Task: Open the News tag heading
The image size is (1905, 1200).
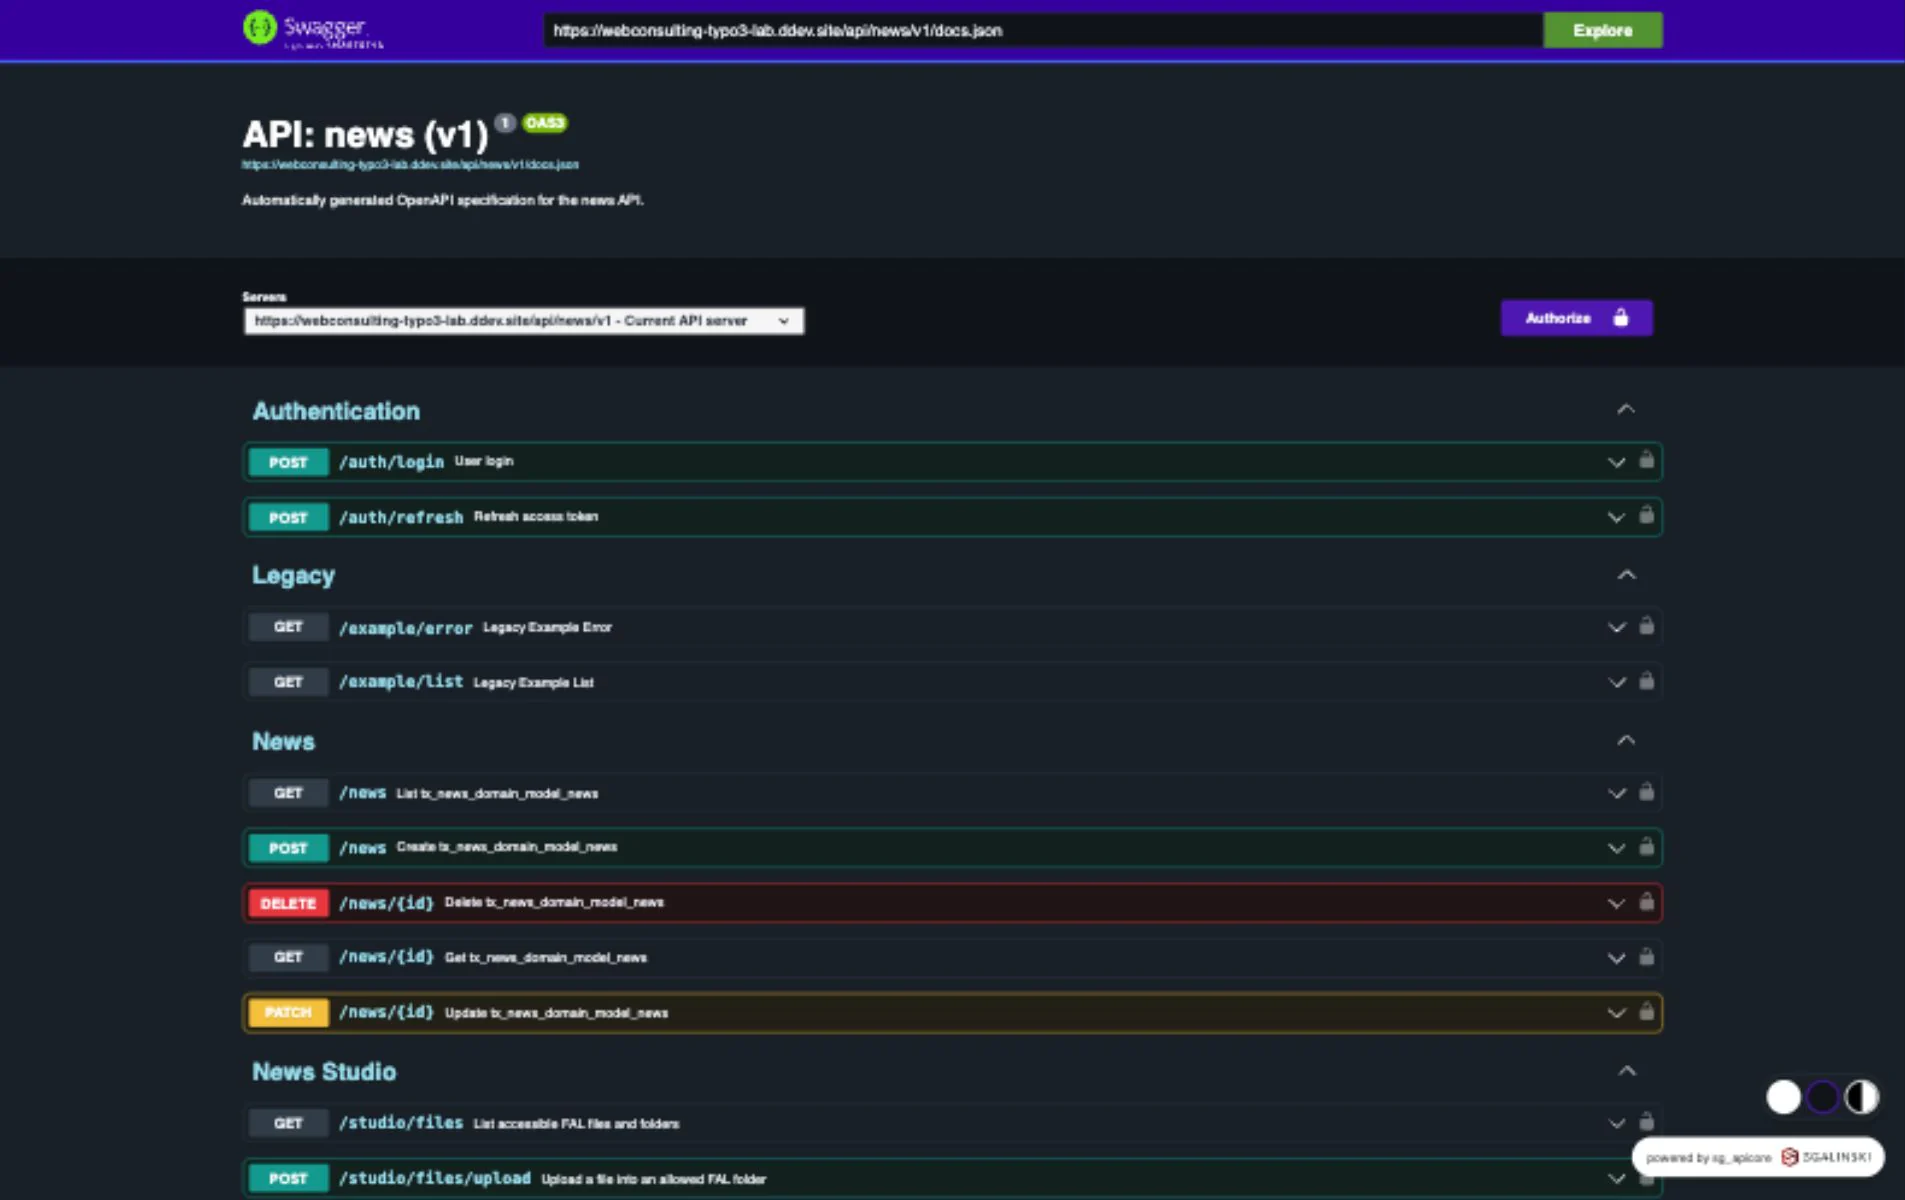Action: coord(283,741)
